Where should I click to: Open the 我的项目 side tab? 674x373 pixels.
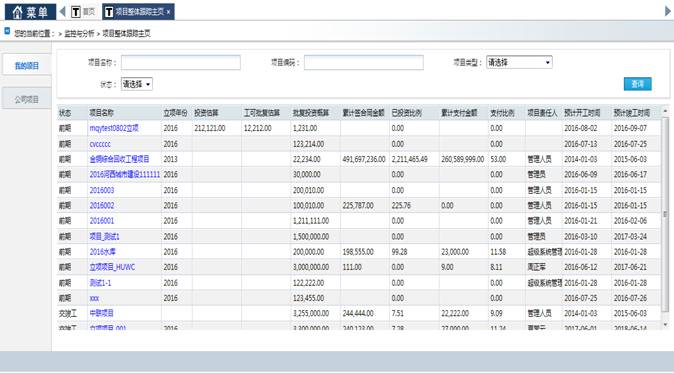point(27,66)
